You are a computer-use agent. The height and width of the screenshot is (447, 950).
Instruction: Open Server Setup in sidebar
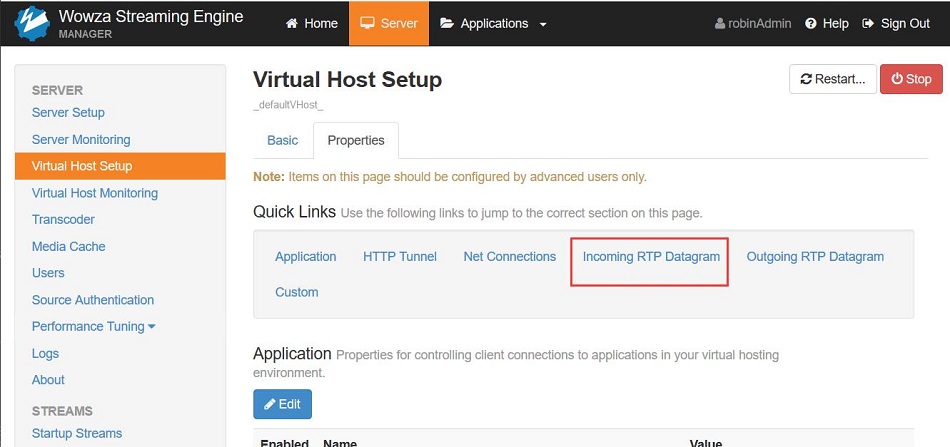pyautogui.click(x=68, y=113)
